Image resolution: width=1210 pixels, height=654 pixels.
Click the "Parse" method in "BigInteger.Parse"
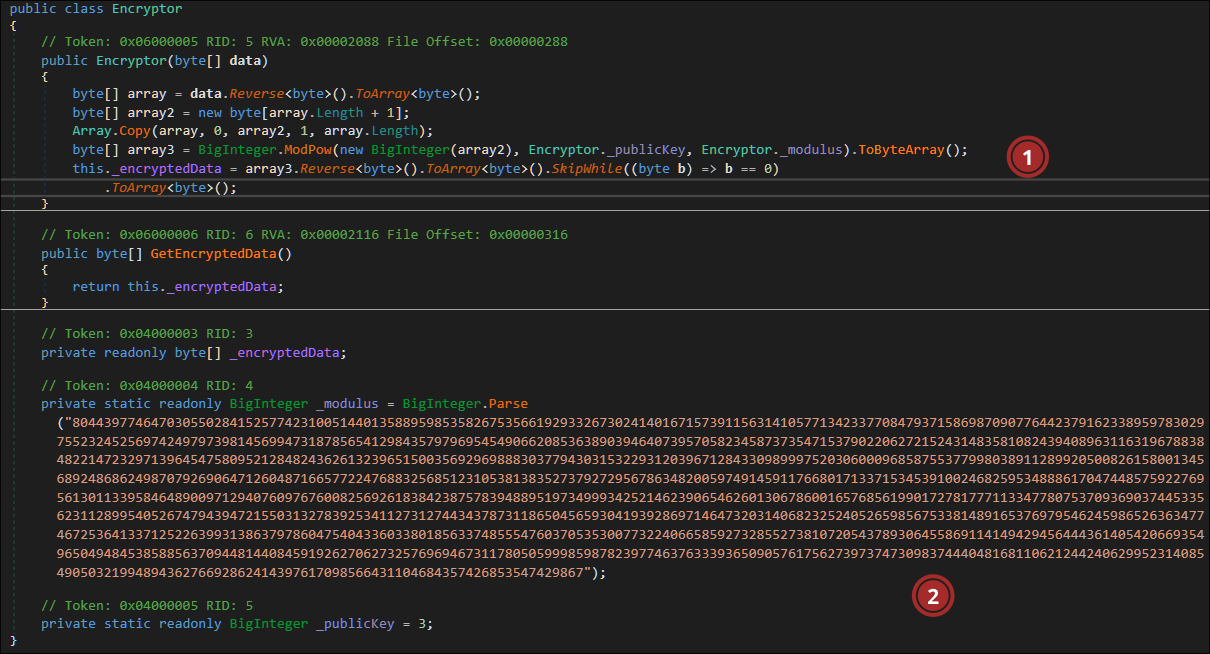pyautogui.click(x=507, y=404)
